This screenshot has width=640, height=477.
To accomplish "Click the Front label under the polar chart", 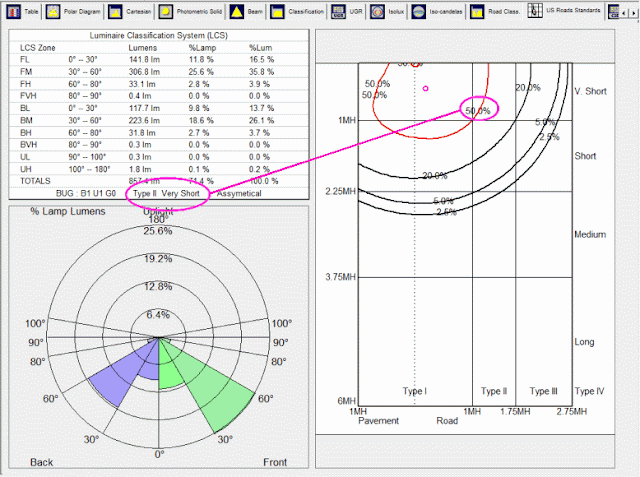I will coord(275,462).
